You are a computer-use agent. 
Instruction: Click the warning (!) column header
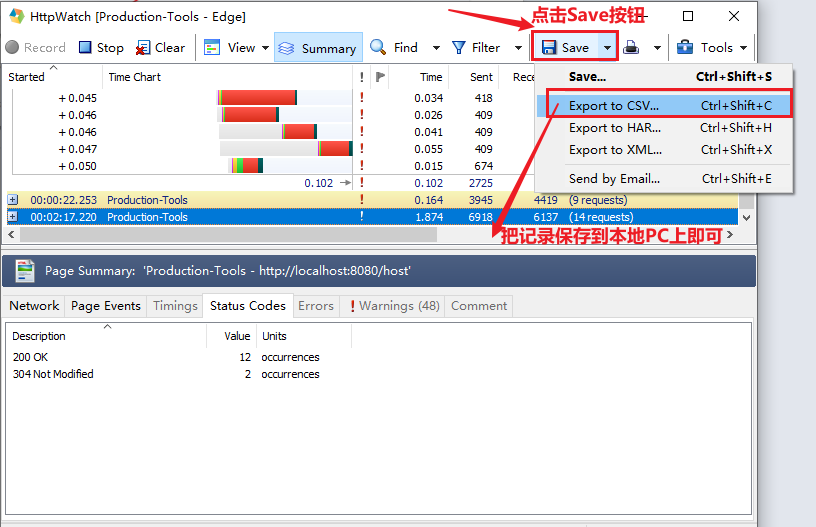(x=362, y=77)
